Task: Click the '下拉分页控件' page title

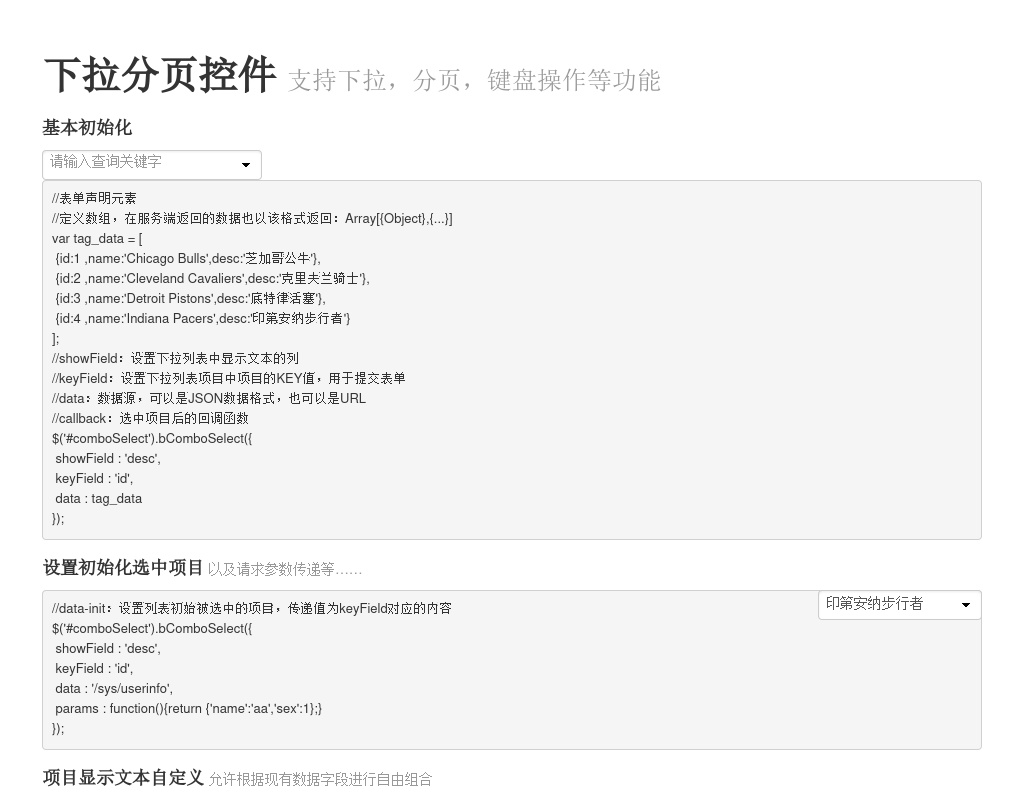Action: click(x=160, y=74)
